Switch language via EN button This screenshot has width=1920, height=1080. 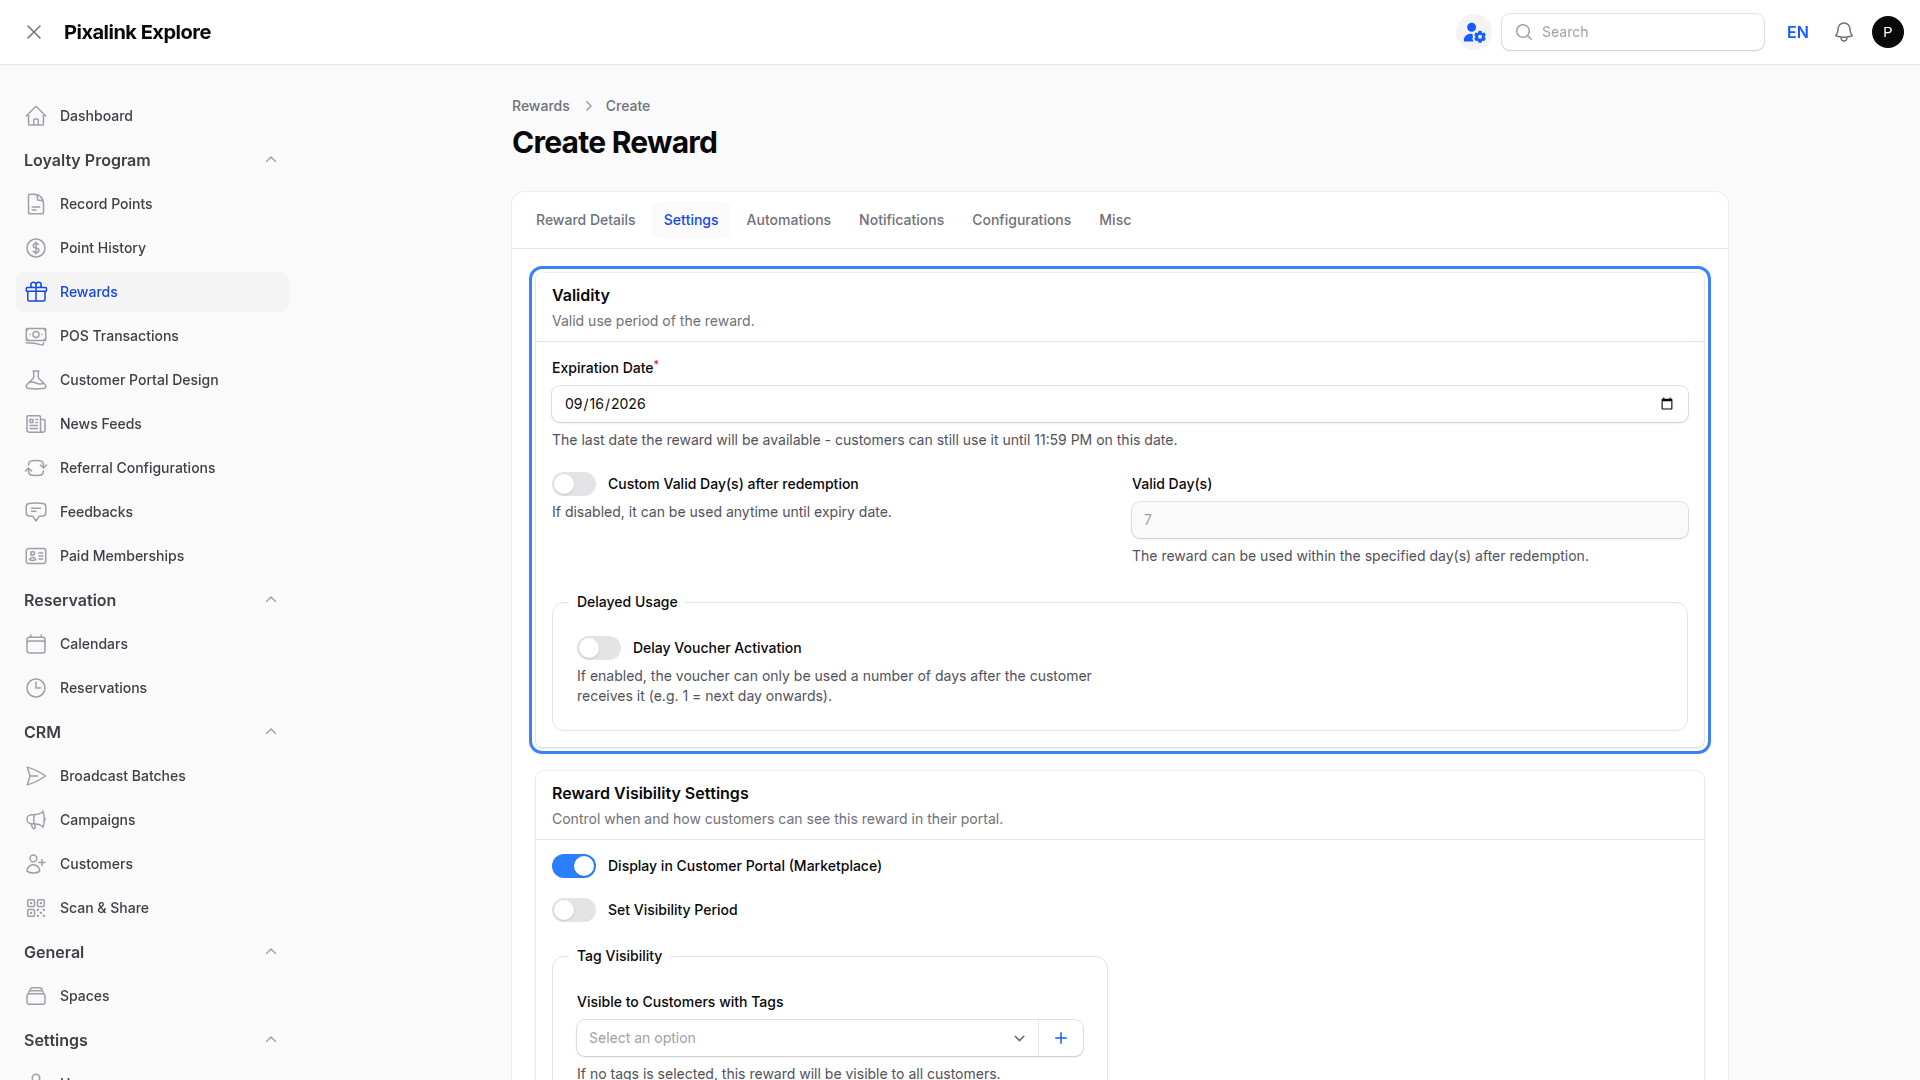pos(1798,32)
